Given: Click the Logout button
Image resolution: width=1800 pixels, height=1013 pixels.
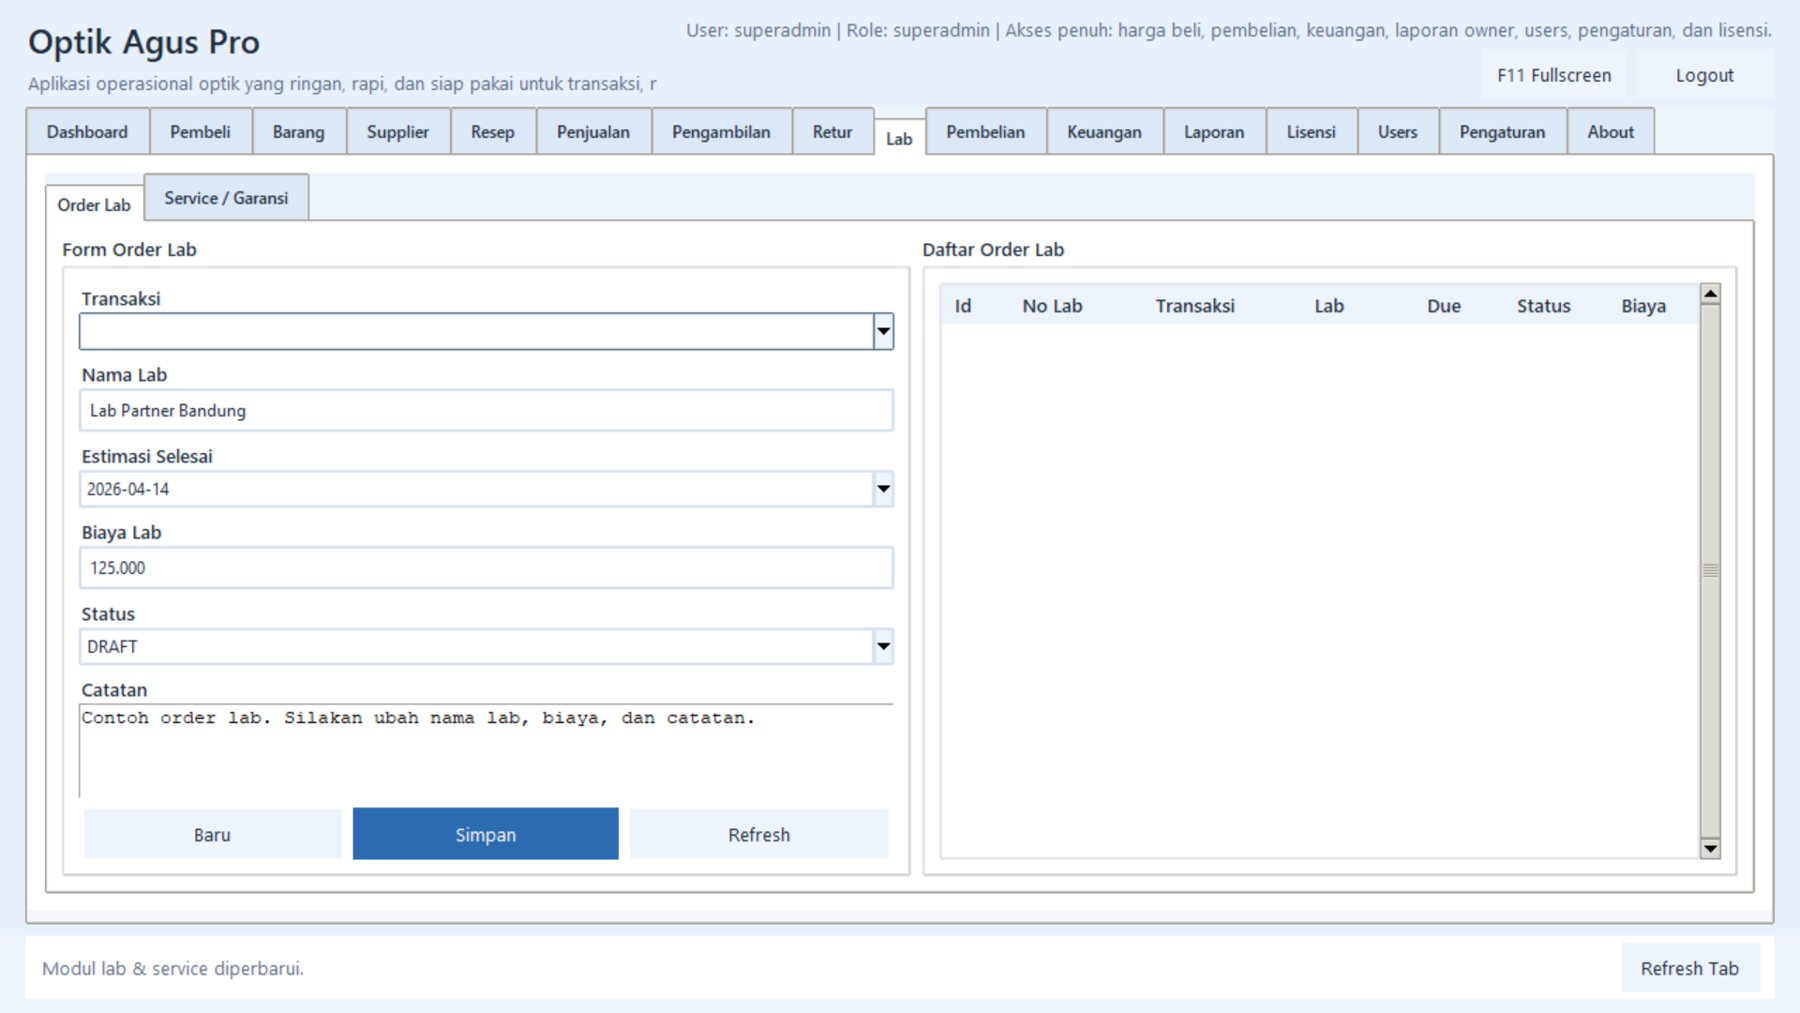Looking at the screenshot, I should click(x=1704, y=76).
